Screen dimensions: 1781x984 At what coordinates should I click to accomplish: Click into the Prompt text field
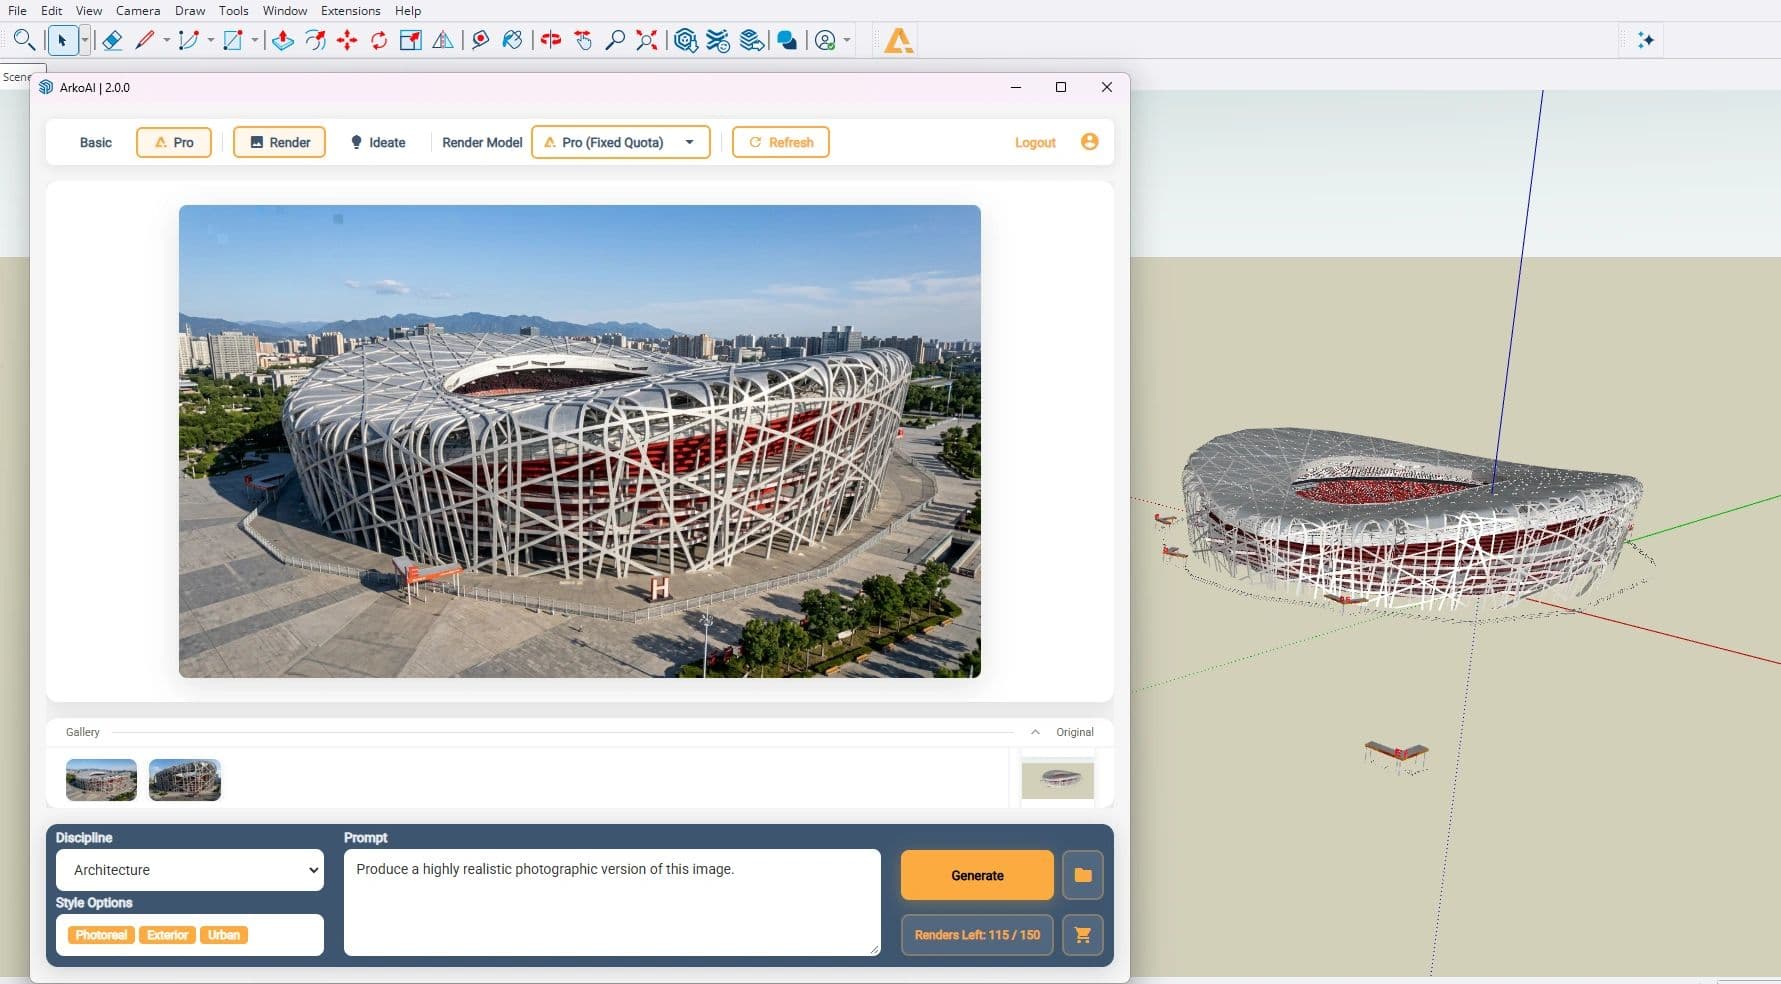612,902
